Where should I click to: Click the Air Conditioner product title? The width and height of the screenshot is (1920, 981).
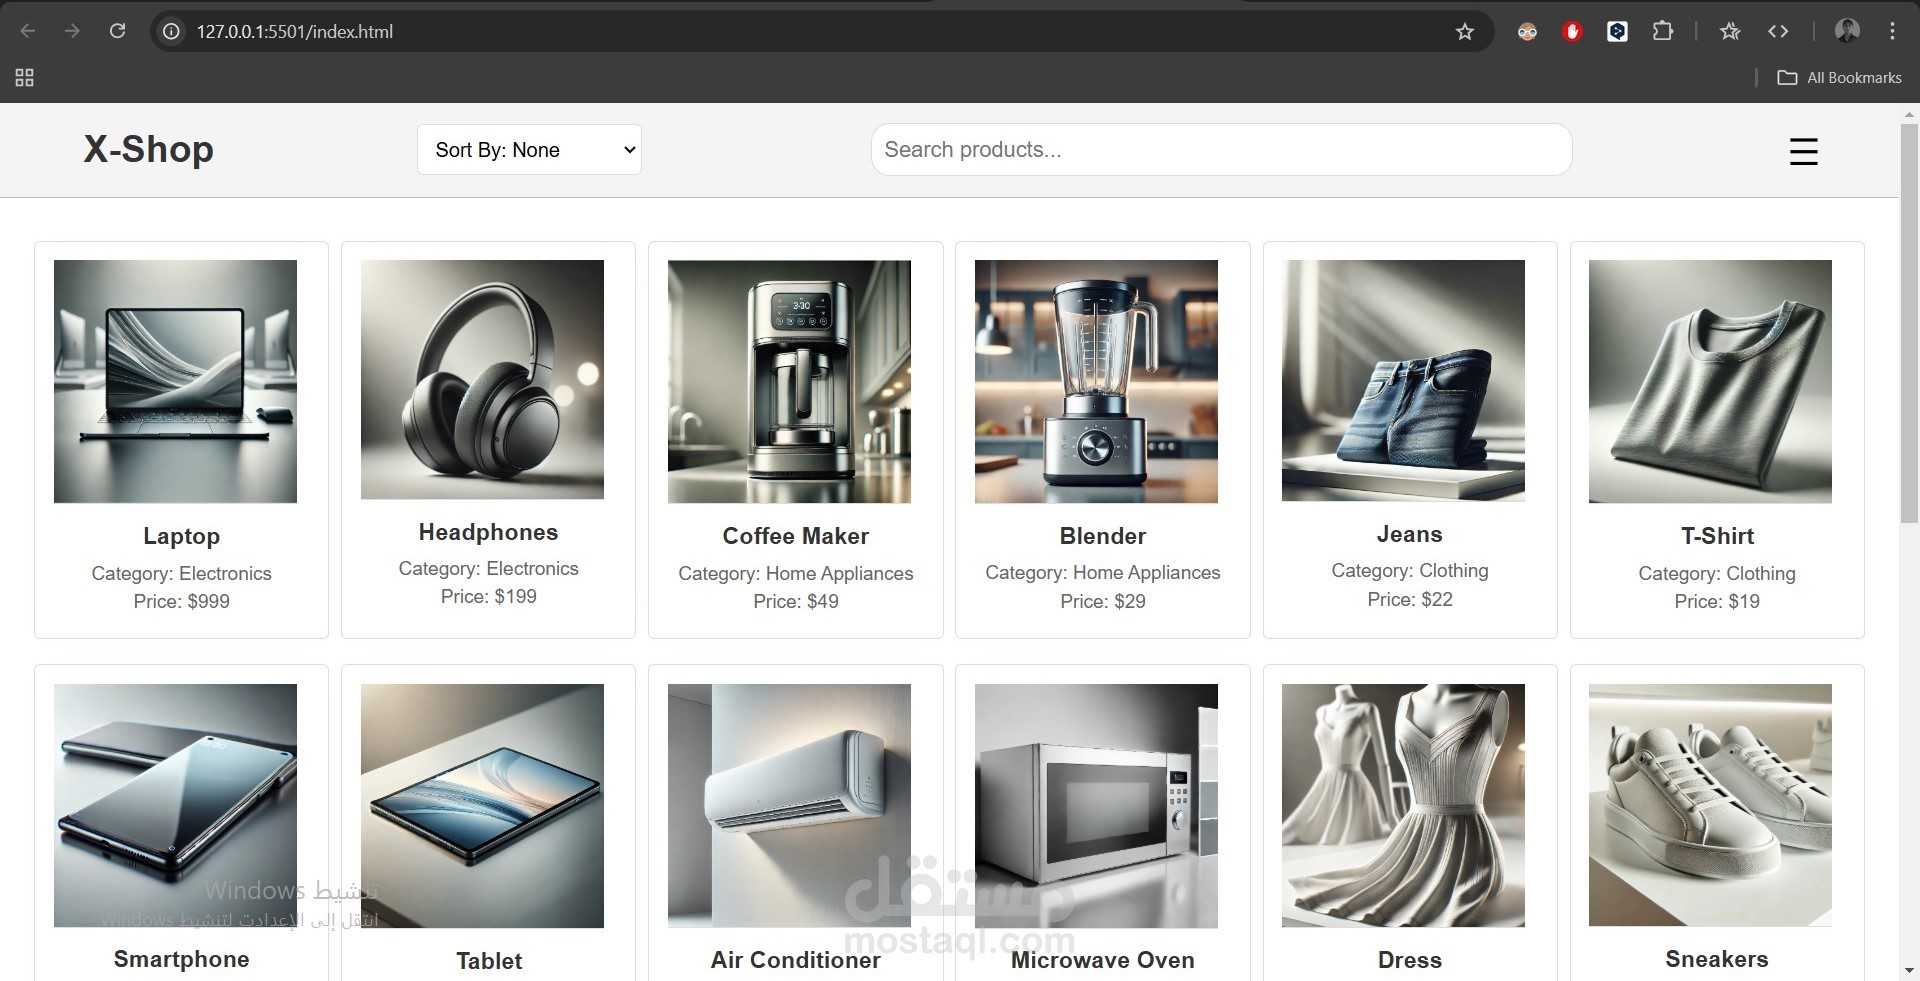tap(795, 960)
